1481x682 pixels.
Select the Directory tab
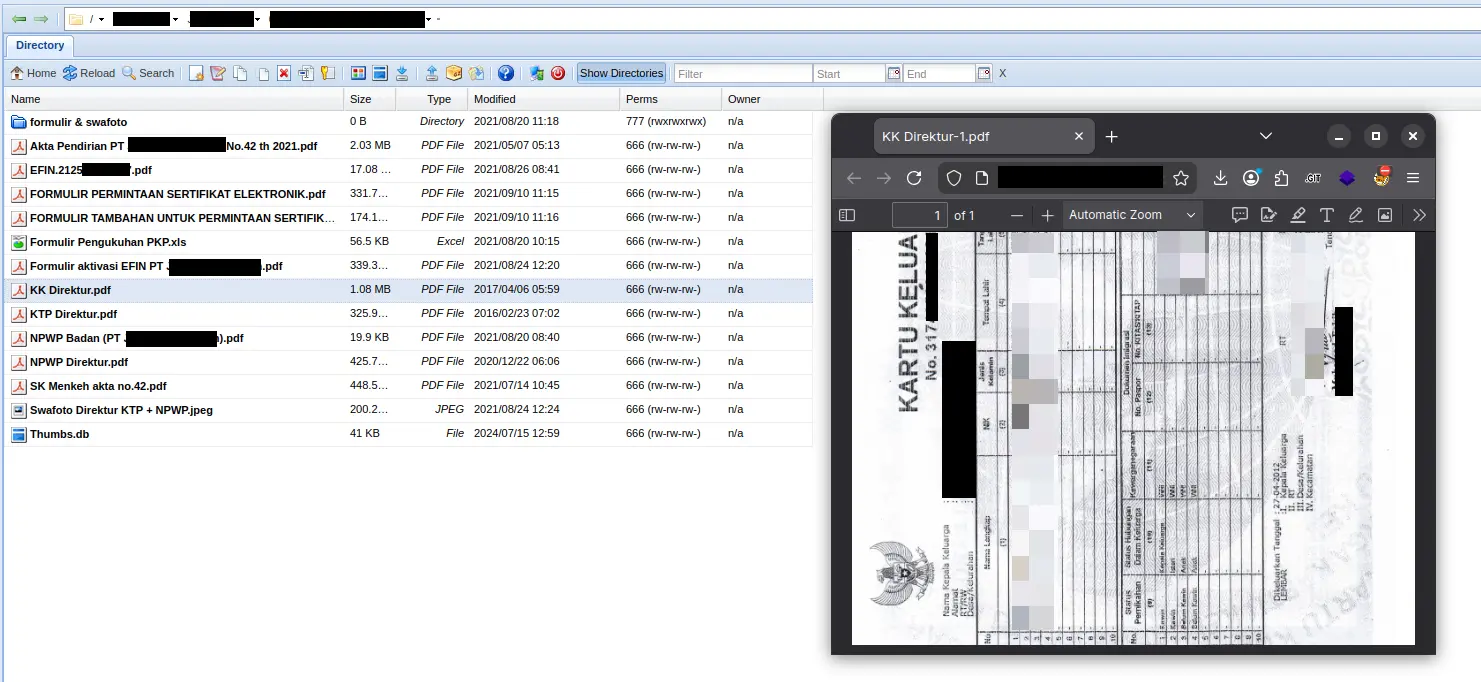click(40, 45)
